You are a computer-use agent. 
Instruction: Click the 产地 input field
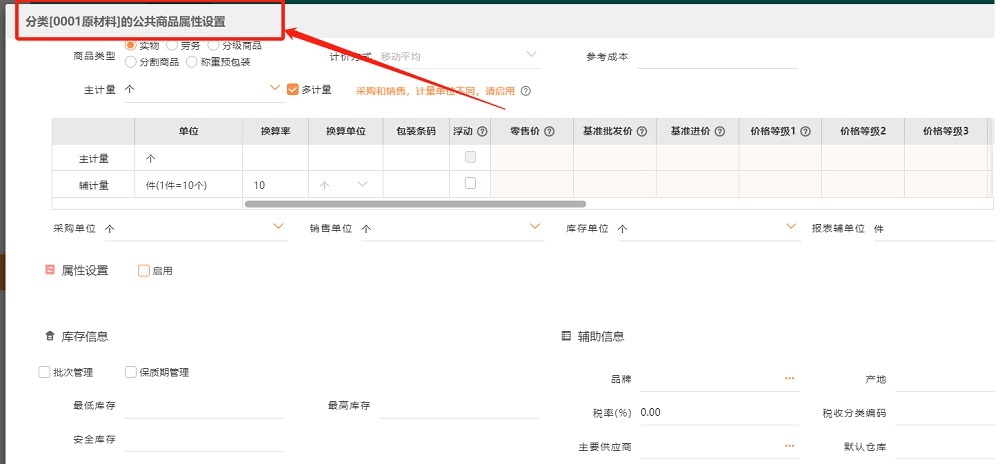(x=946, y=380)
